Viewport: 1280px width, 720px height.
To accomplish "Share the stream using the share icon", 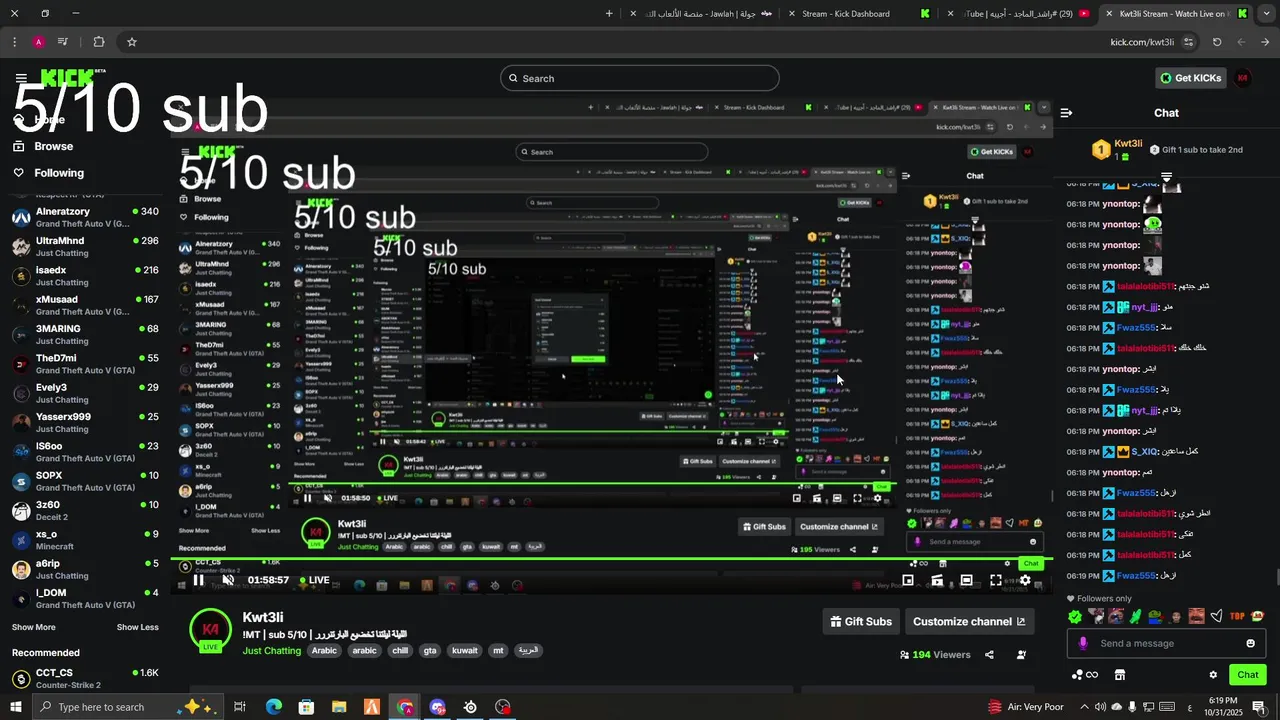I will click(x=989, y=655).
